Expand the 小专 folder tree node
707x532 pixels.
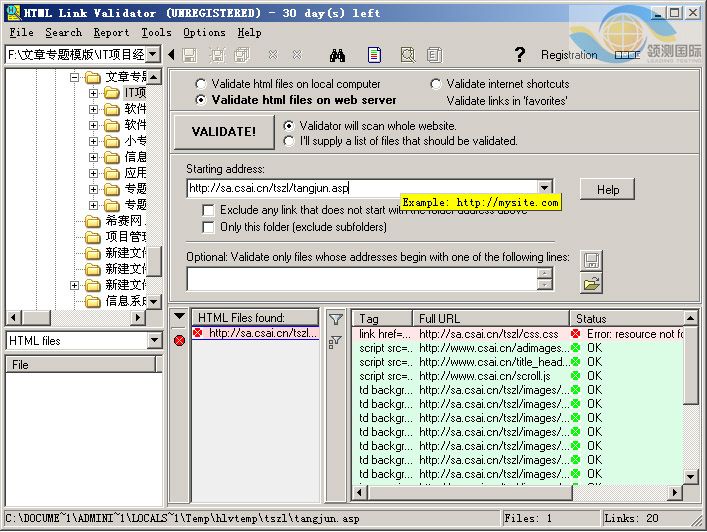tap(93, 141)
